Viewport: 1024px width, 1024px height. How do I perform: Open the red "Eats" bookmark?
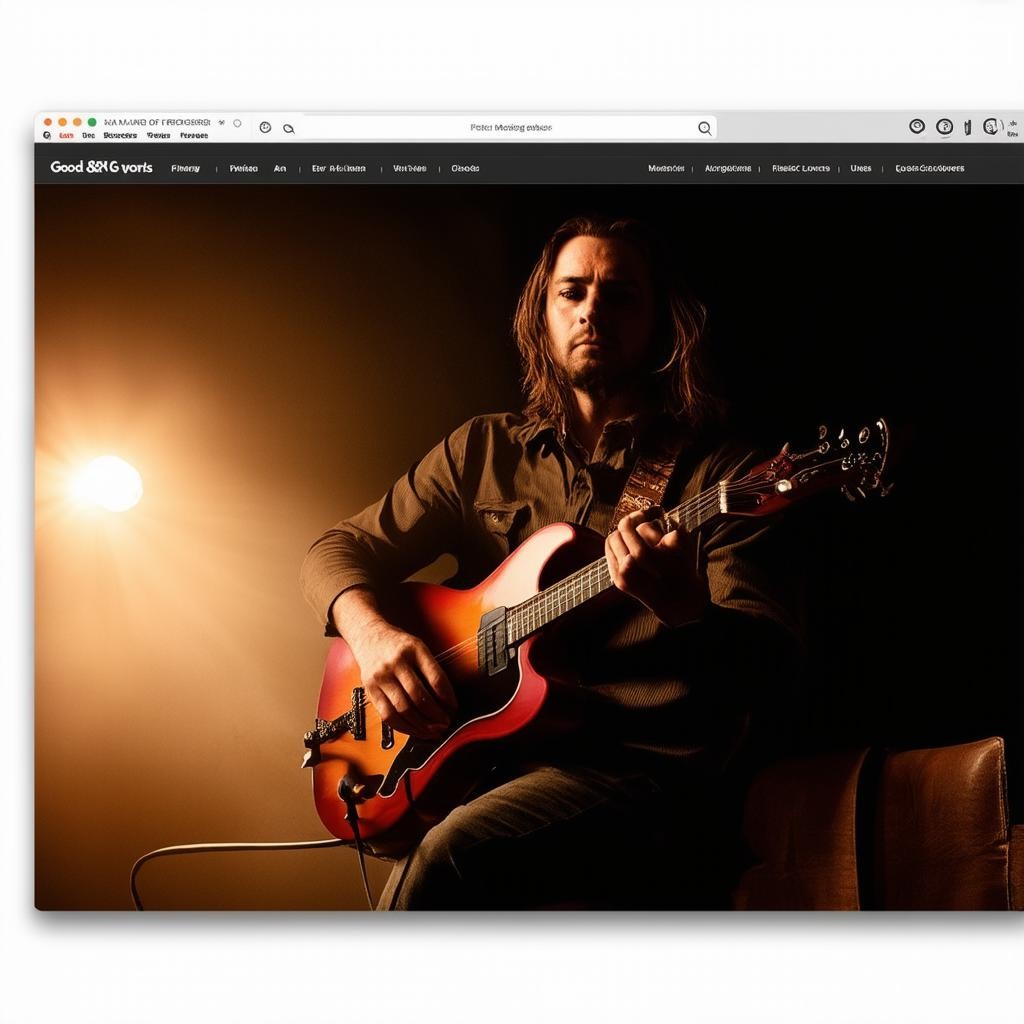click(x=66, y=135)
